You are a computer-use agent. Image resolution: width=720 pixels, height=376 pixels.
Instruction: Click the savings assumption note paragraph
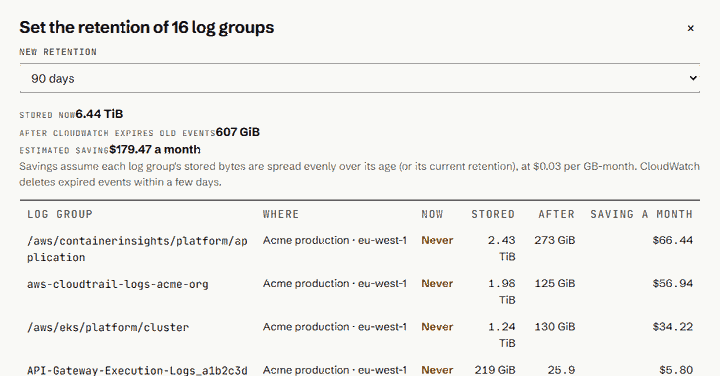click(360, 174)
